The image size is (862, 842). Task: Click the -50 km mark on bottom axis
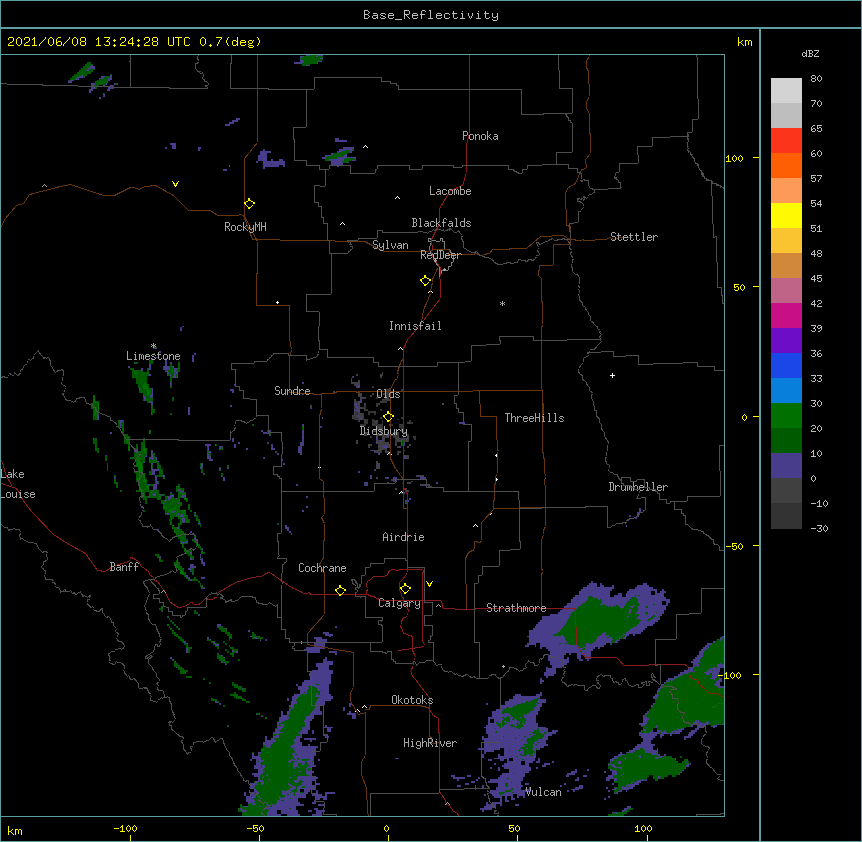(255, 828)
